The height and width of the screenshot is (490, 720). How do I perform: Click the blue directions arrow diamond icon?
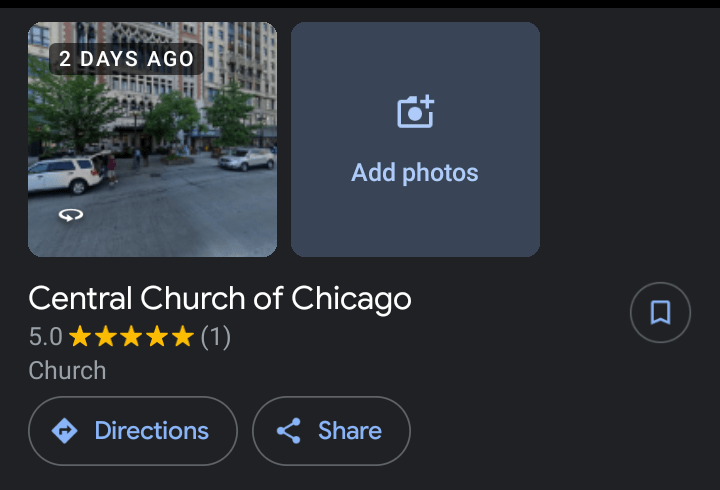click(x=65, y=431)
